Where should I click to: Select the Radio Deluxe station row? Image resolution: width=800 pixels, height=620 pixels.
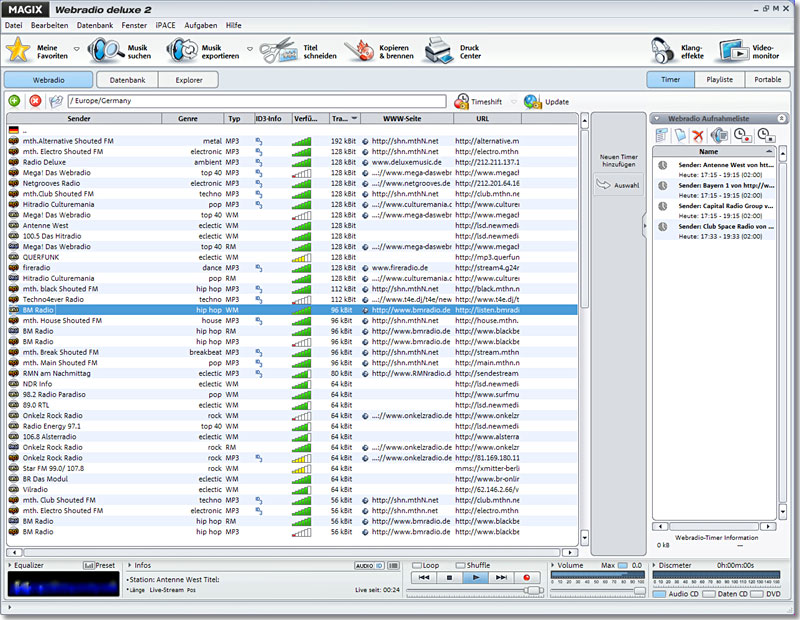click(x=292, y=162)
